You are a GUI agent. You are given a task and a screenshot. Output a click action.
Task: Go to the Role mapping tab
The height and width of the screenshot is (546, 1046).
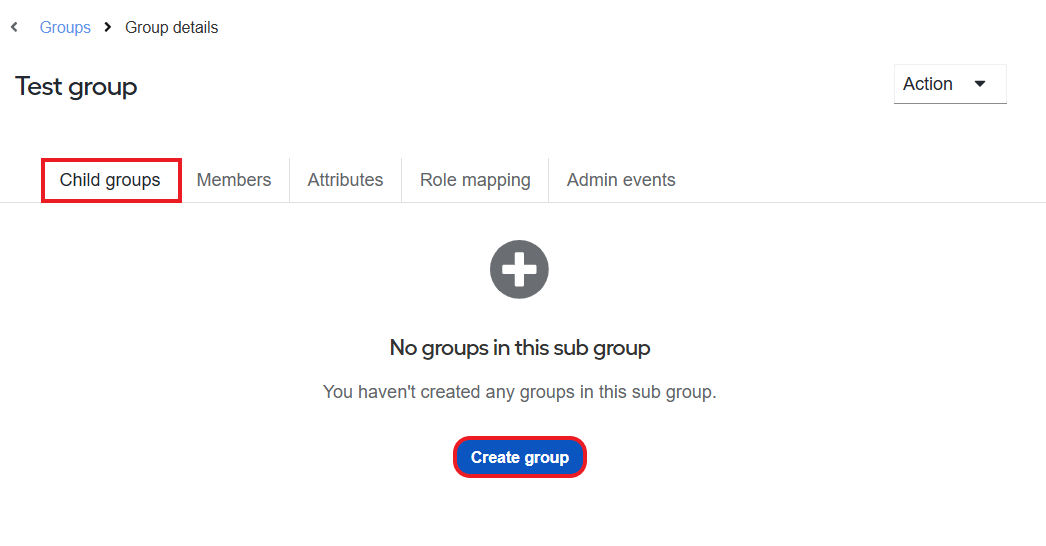(475, 180)
